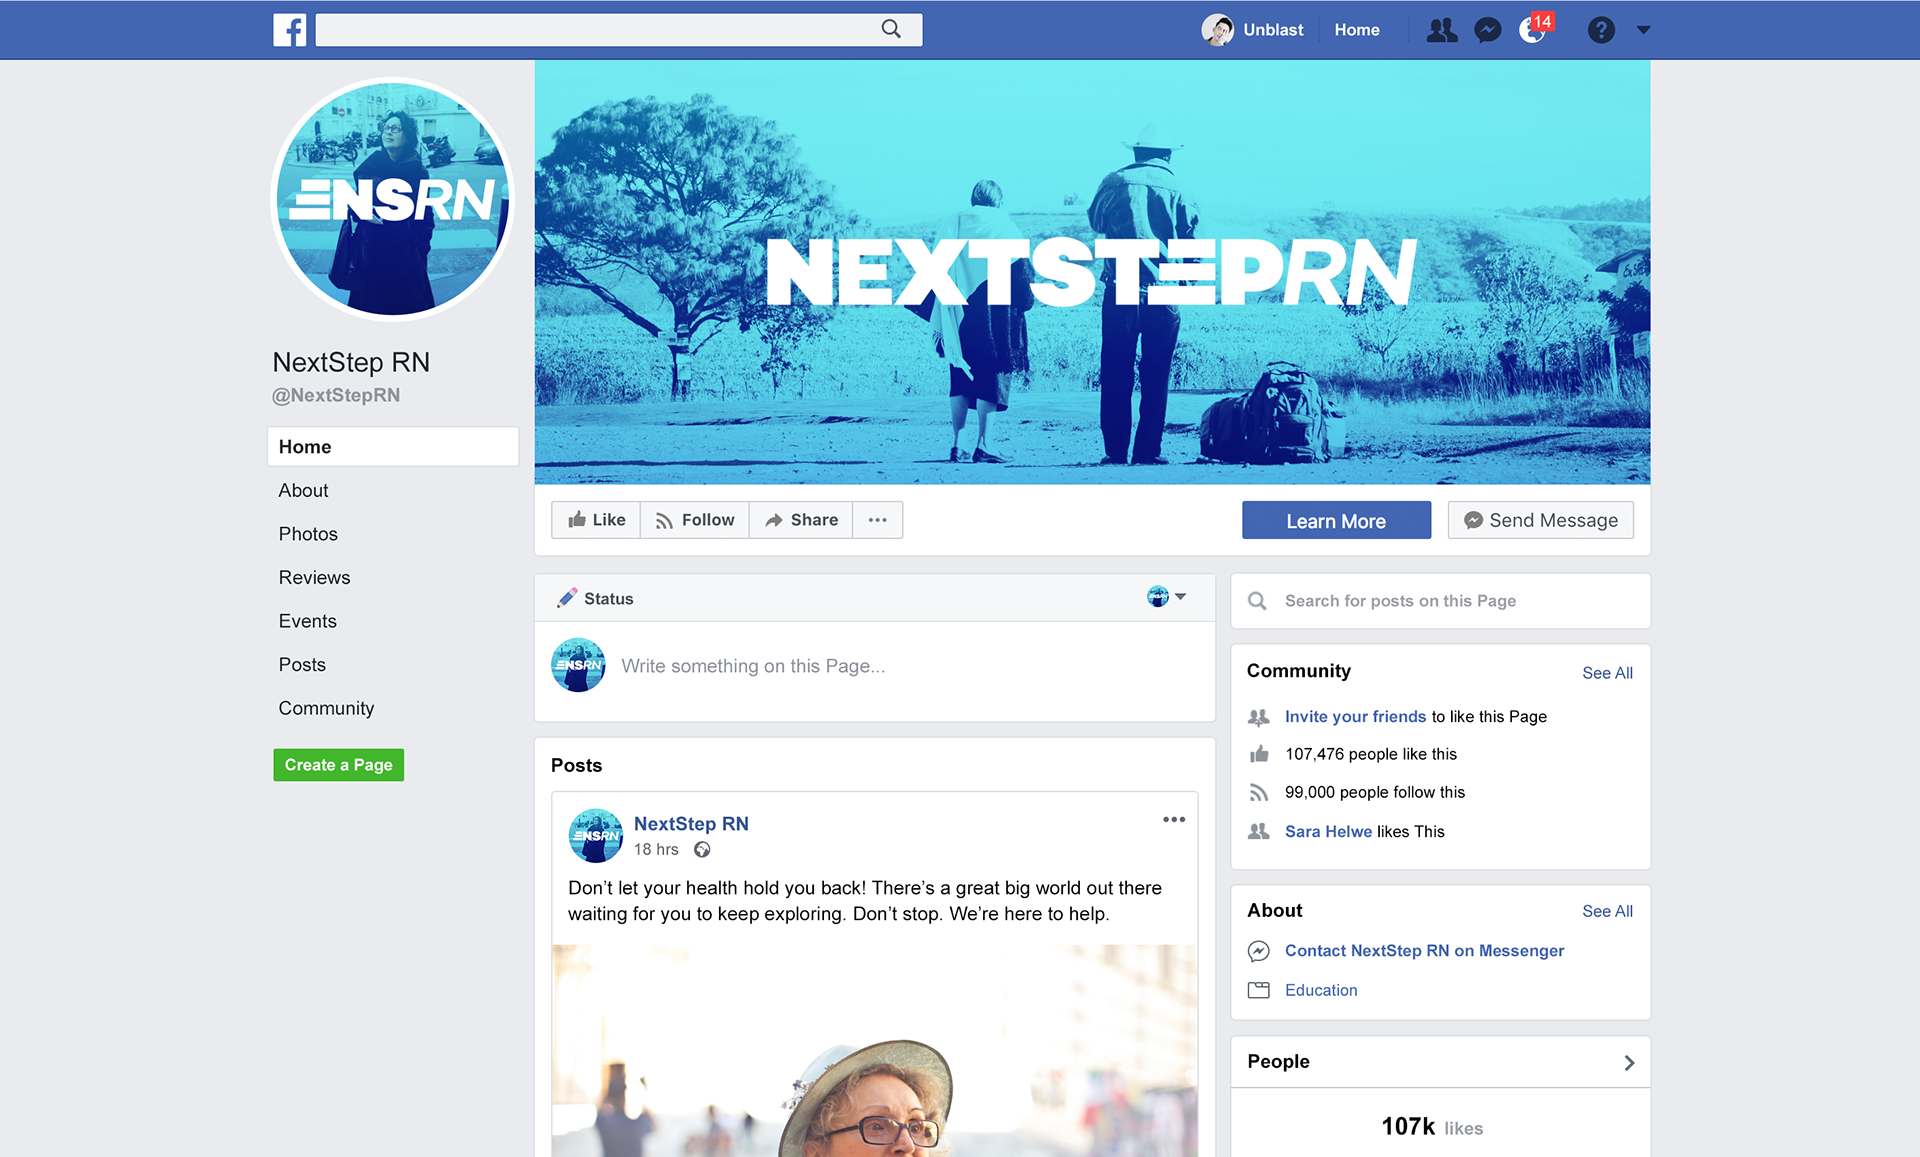Click the Share button under cover

801,520
